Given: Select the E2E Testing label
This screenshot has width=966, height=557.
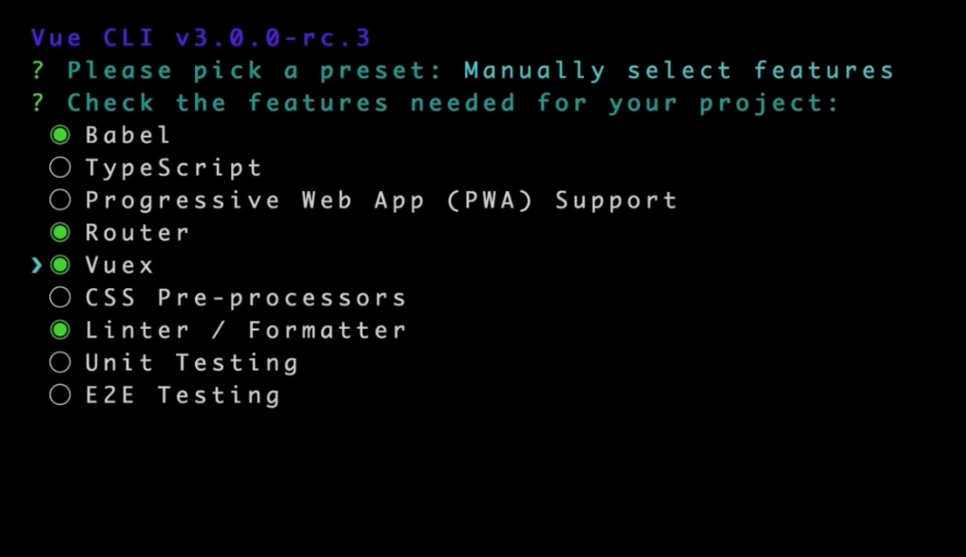Looking at the screenshot, I should point(183,396).
